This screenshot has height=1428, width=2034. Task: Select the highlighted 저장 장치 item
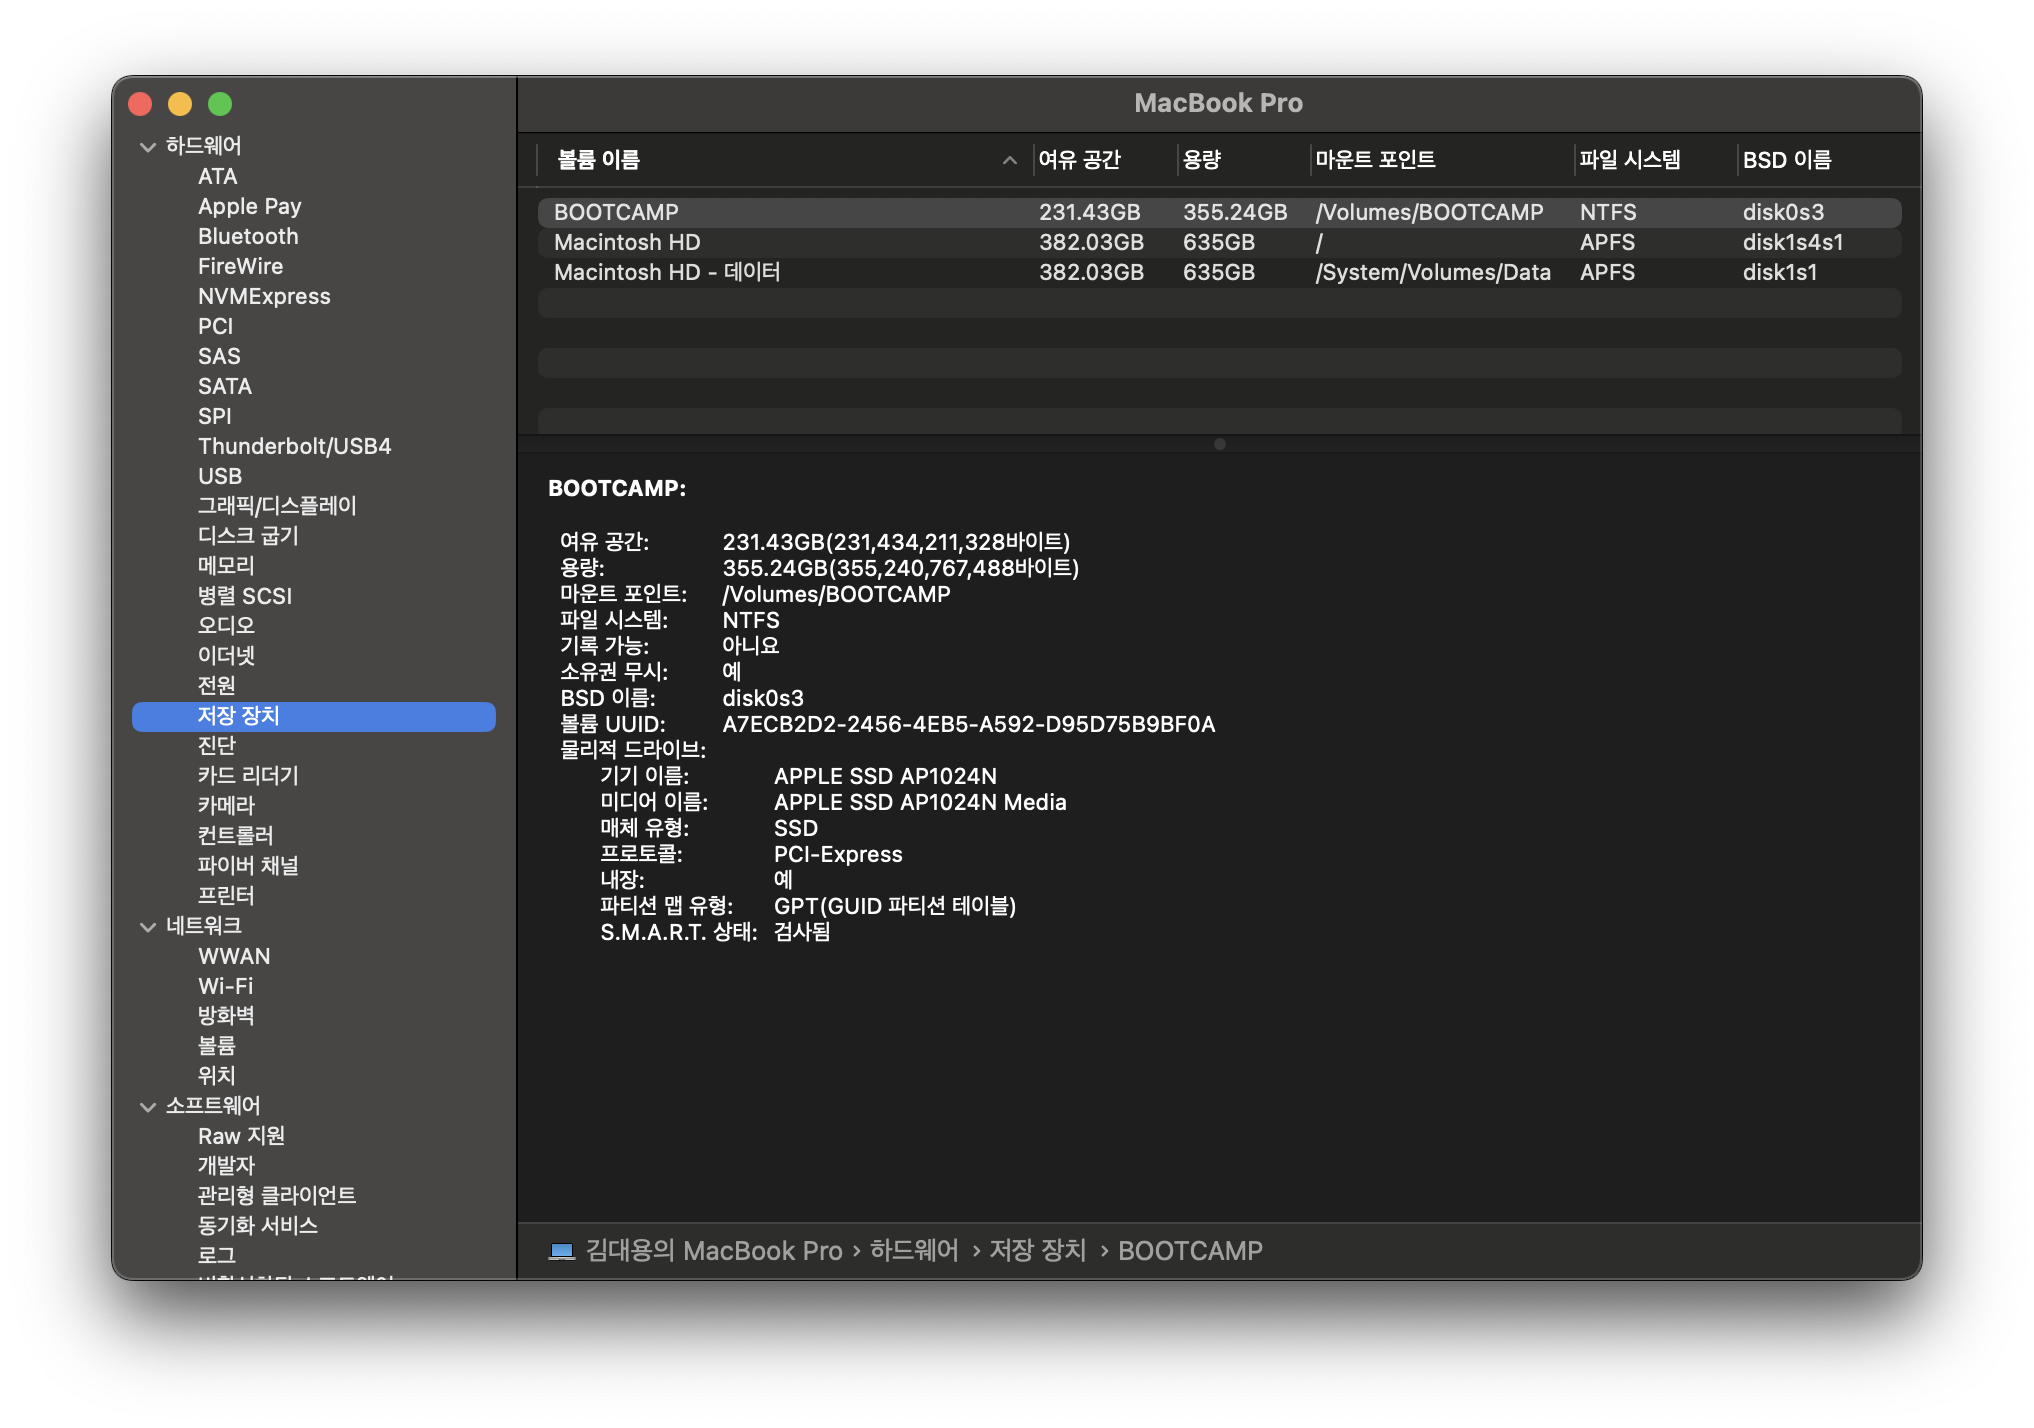(314, 716)
